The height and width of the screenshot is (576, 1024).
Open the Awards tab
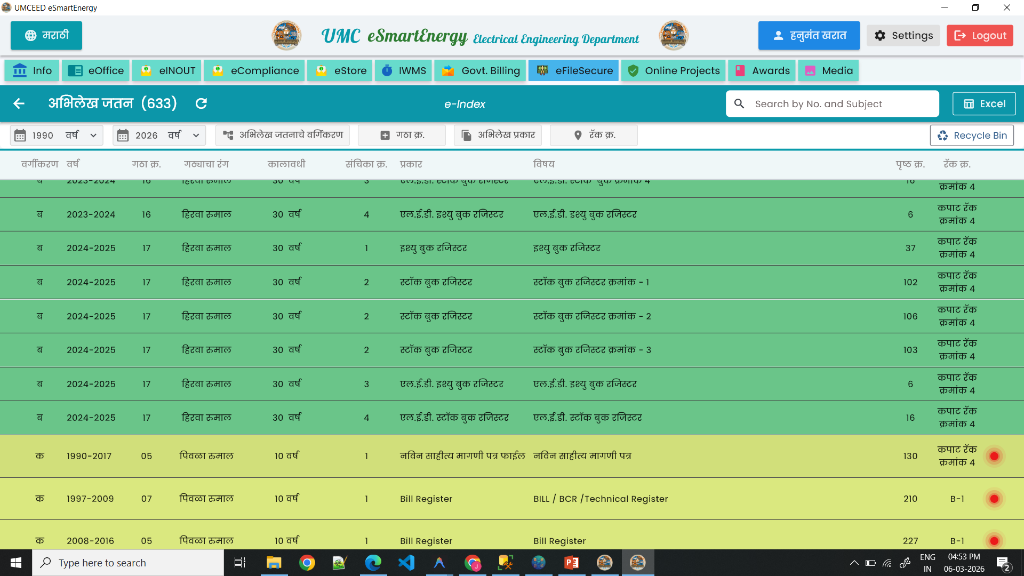coord(761,71)
